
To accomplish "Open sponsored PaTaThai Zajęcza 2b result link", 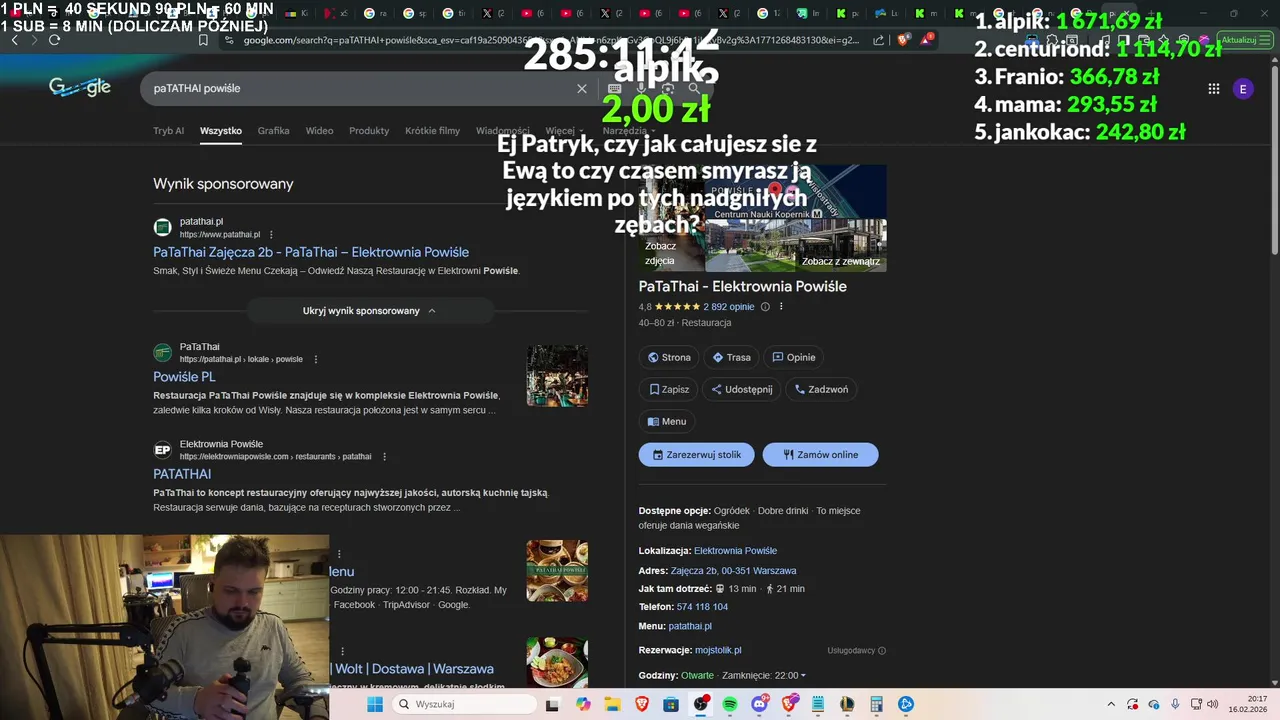I will (311, 252).
